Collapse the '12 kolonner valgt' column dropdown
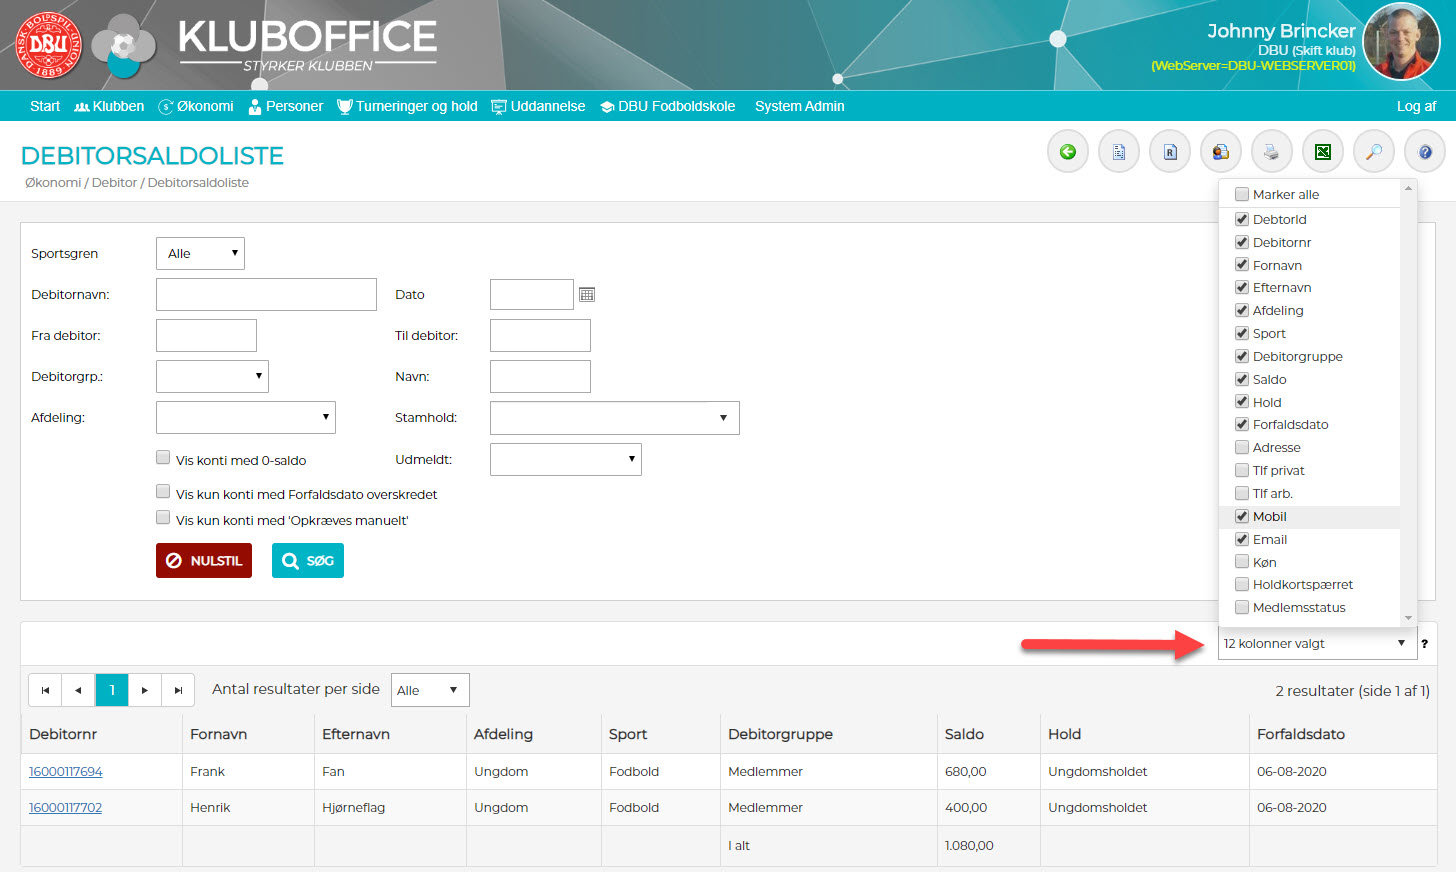The height and width of the screenshot is (872, 1456). point(1317,644)
